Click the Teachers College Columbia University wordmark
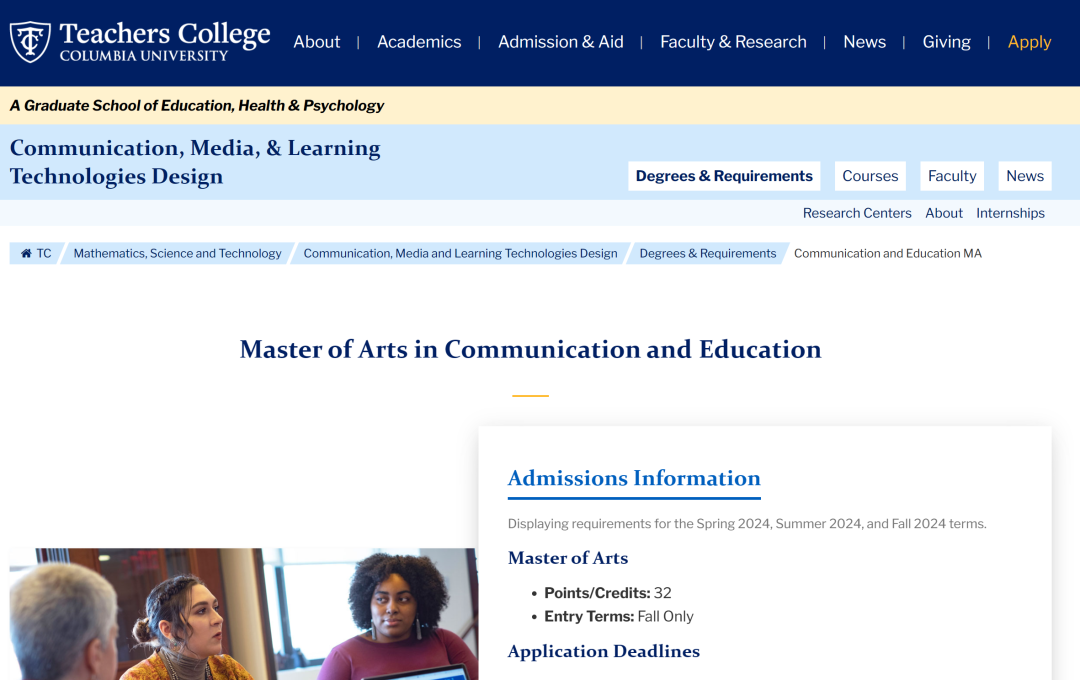Viewport: 1080px width, 680px height. tap(165, 41)
